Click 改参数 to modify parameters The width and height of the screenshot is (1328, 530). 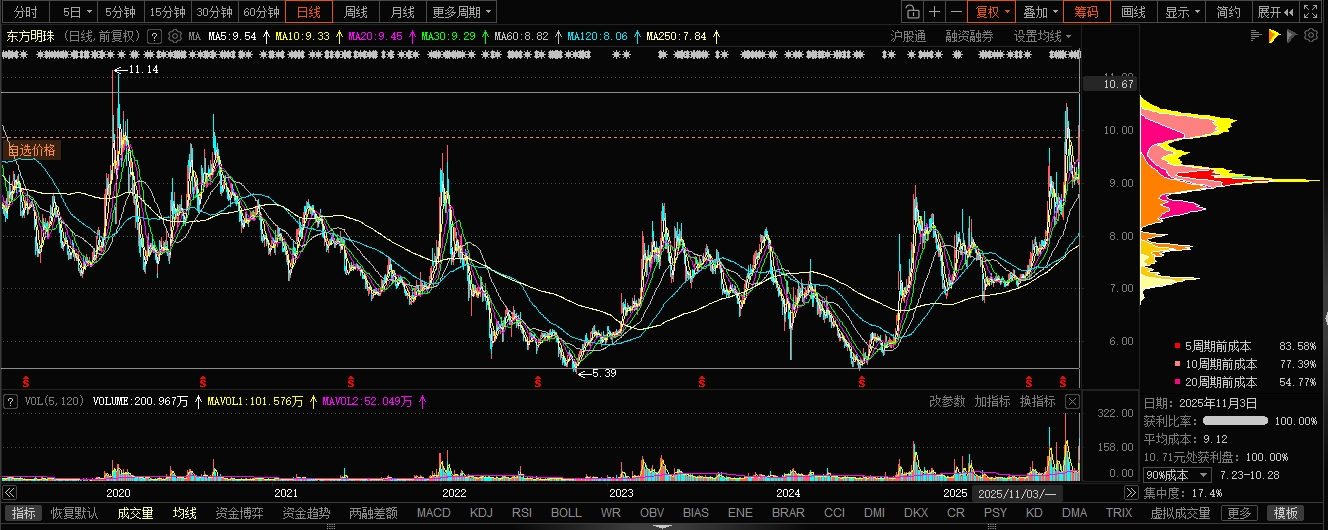[947, 401]
